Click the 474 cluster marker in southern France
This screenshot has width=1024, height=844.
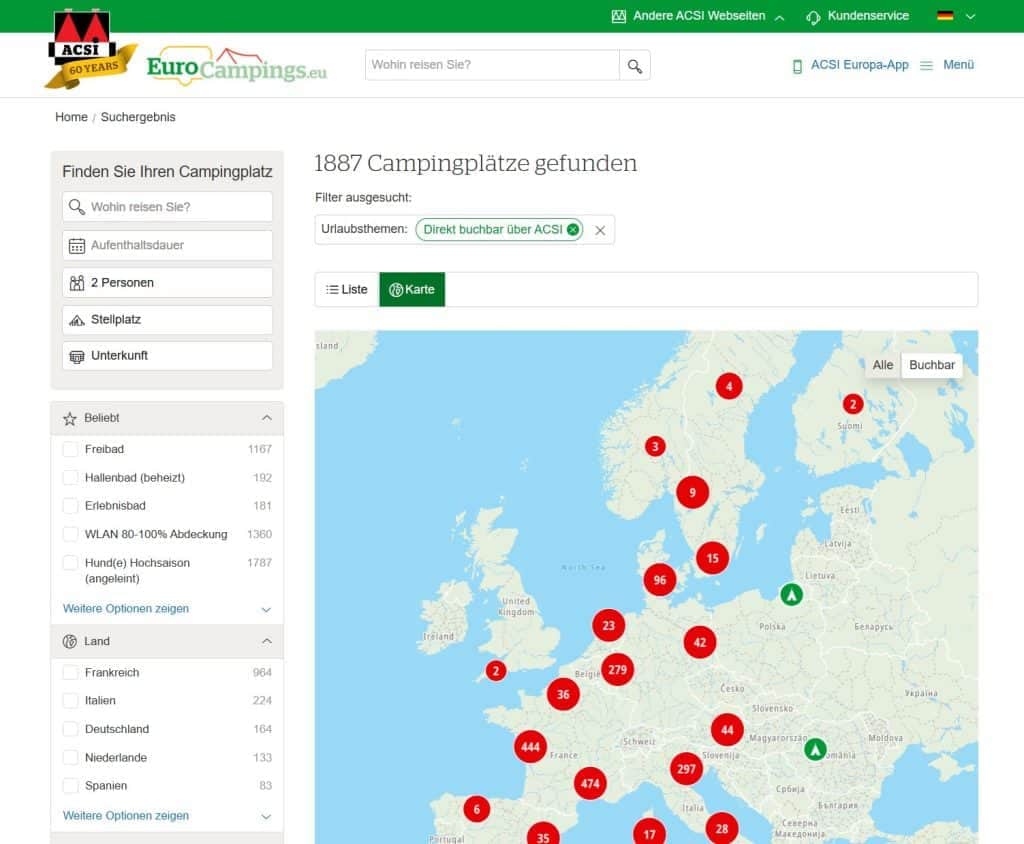coord(590,783)
